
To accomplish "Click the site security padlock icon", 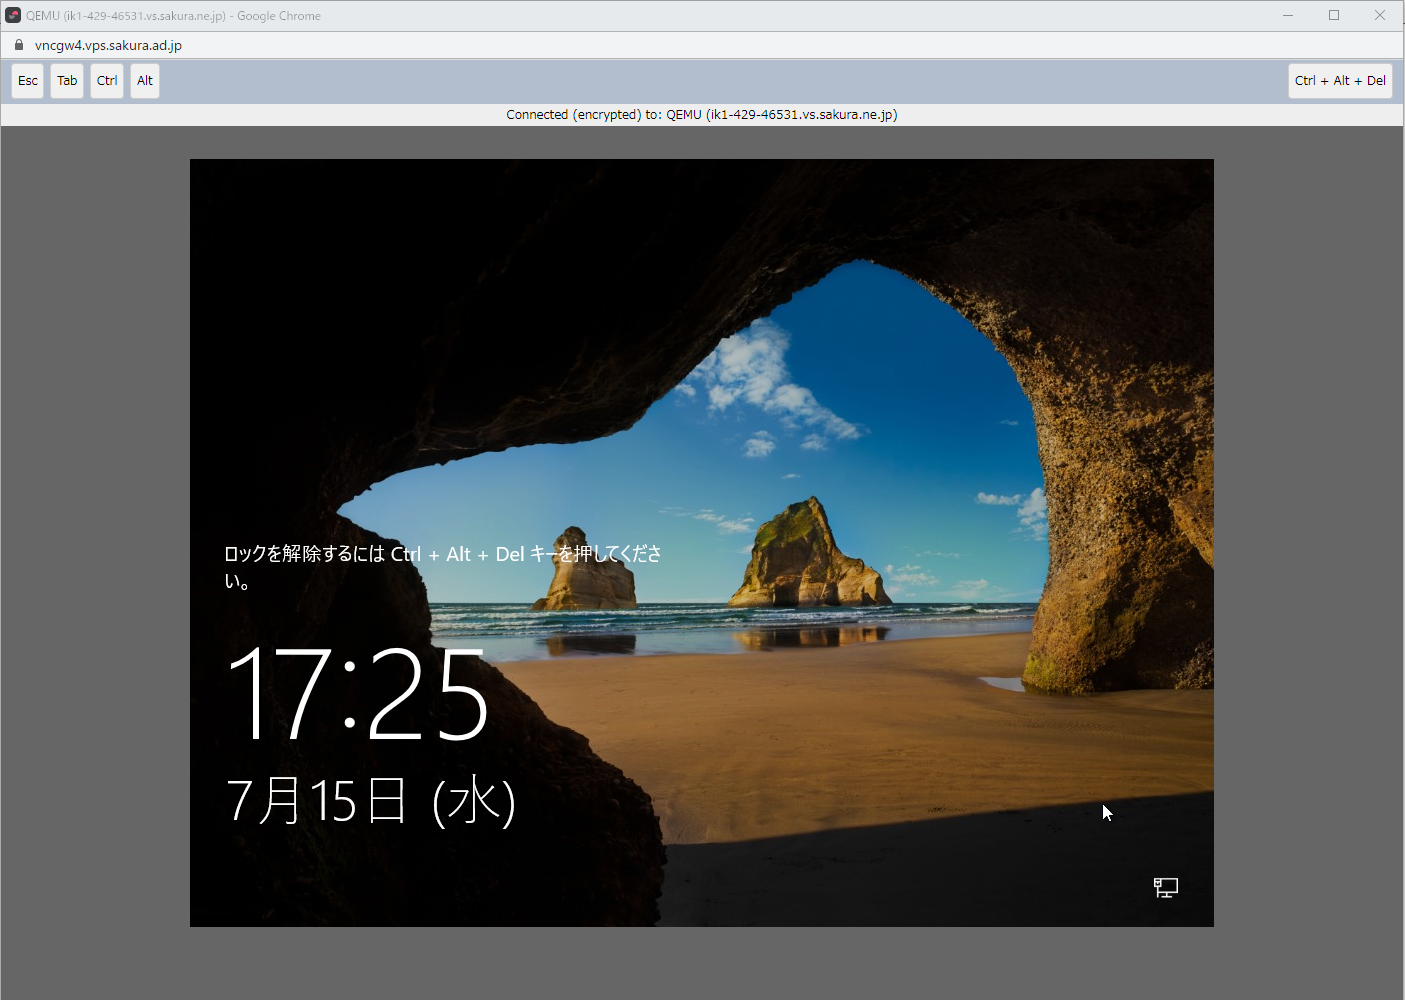I will (x=19, y=45).
